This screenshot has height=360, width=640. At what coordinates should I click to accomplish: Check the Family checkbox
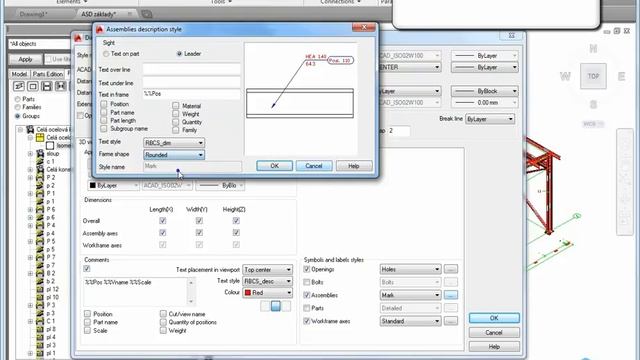click(x=176, y=130)
